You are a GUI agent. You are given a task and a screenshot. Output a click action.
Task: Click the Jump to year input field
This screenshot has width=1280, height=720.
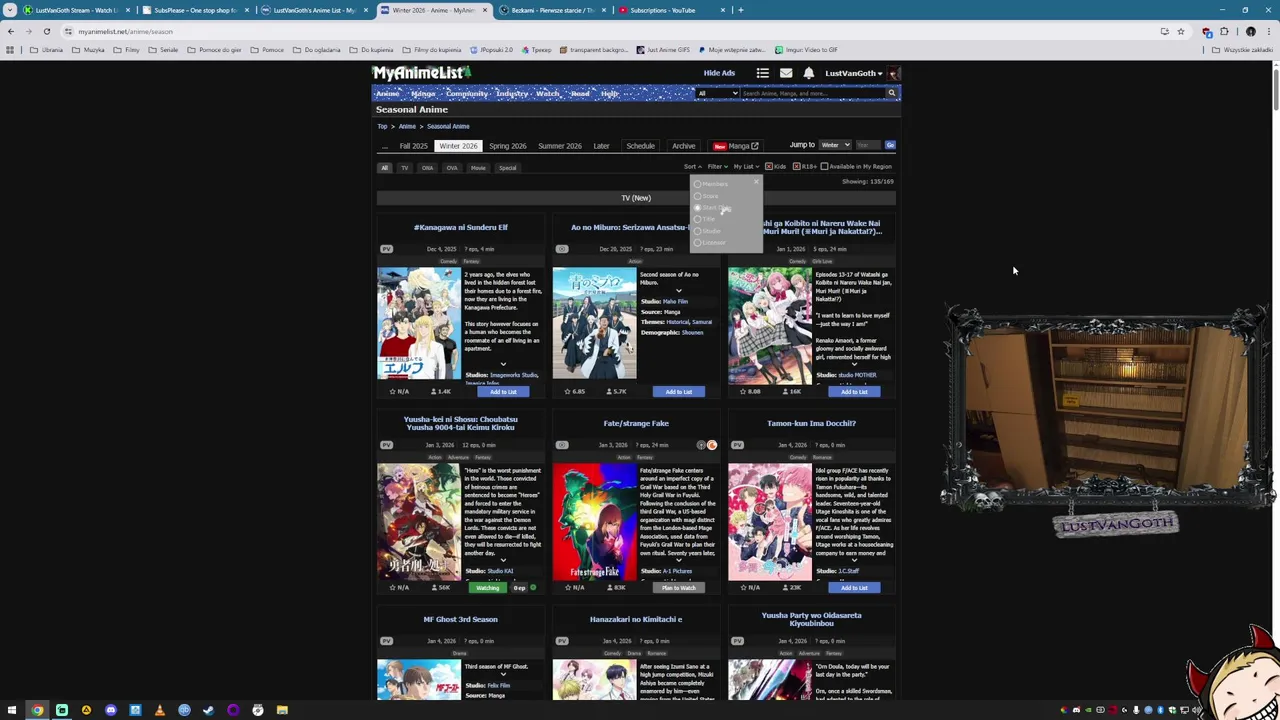pos(868,145)
